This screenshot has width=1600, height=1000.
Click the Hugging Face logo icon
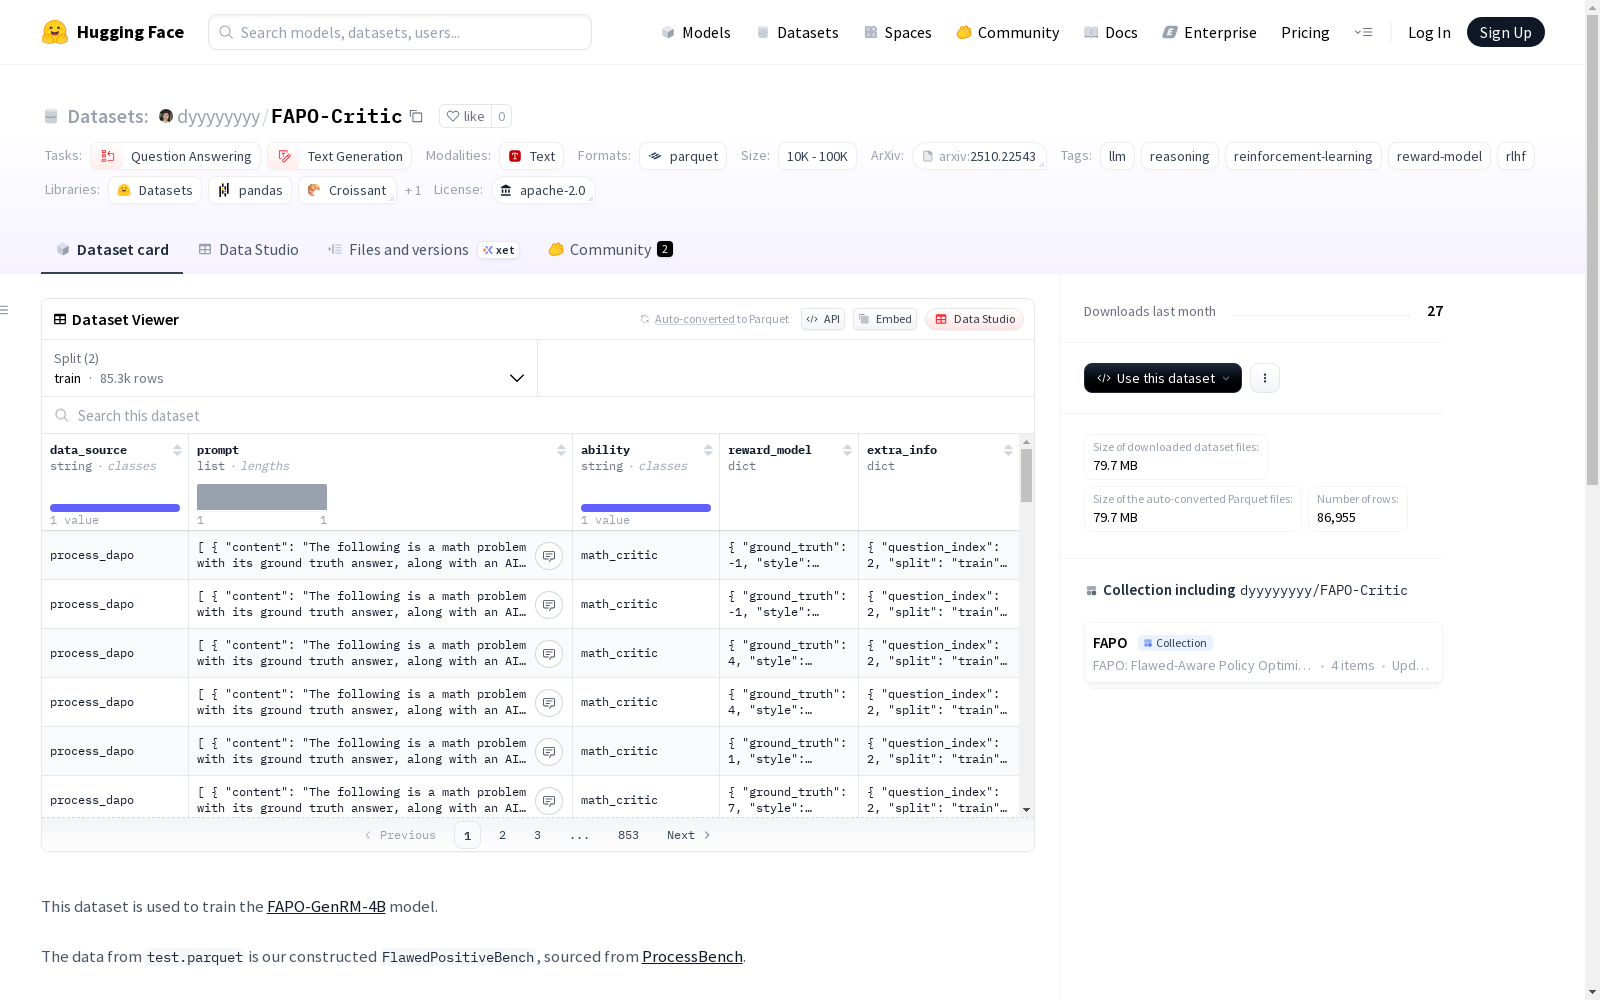[x=55, y=32]
